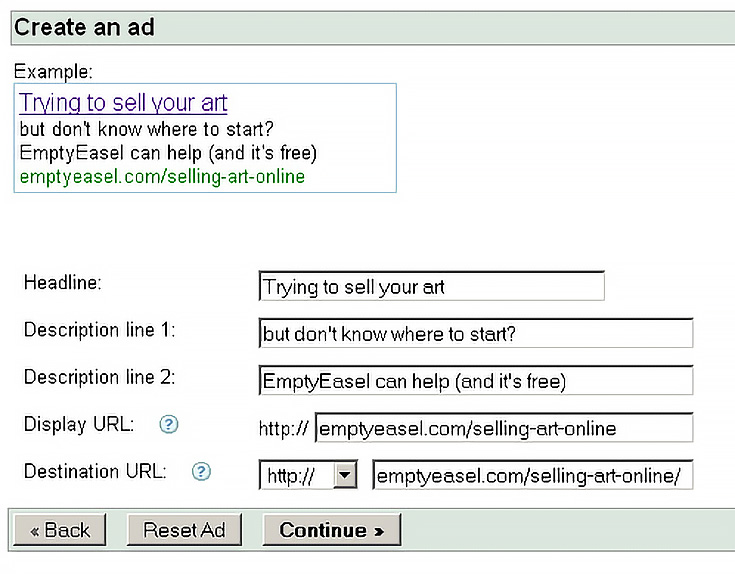Click the green emptyeasel.com example URL
The width and height of the screenshot is (735, 574).
coord(162,177)
